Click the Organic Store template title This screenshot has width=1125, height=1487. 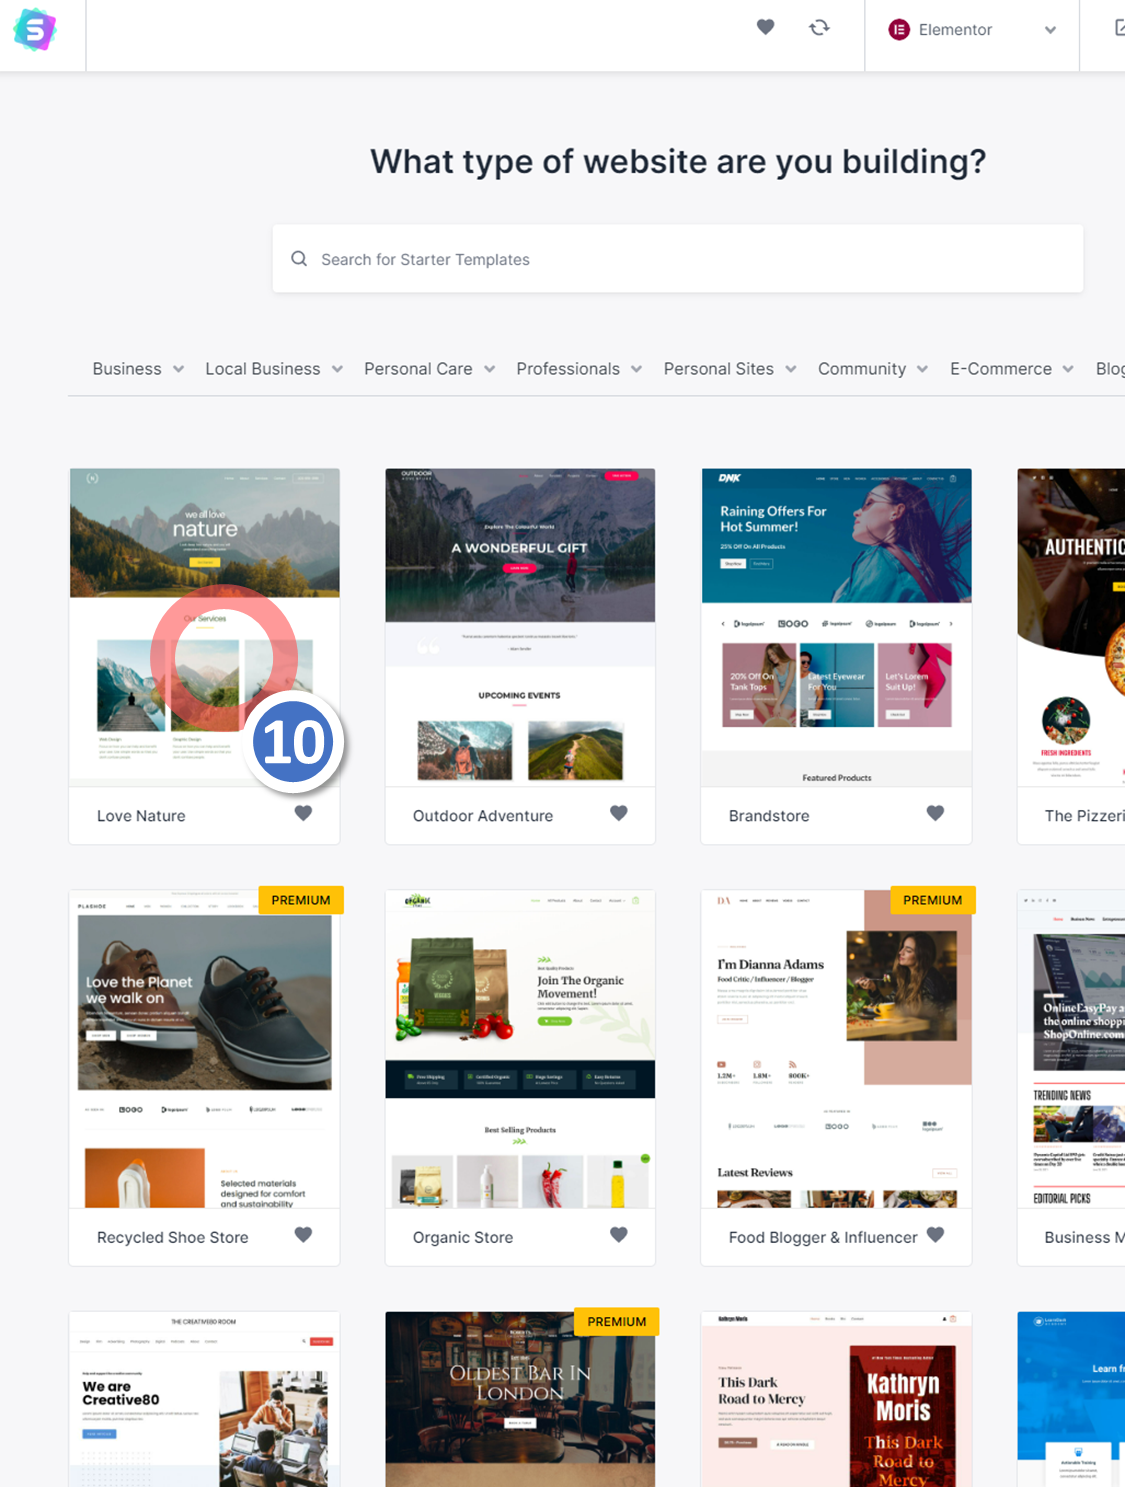click(463, 1238)
